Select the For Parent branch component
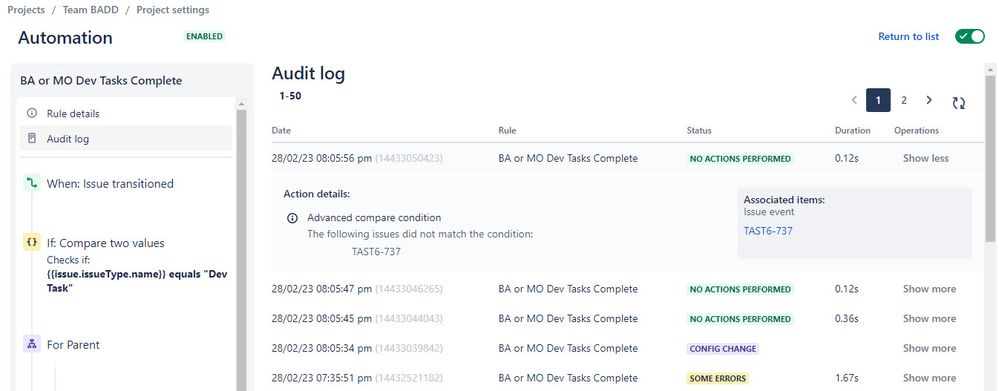999x391 pixels. click(x=73, y=345)
